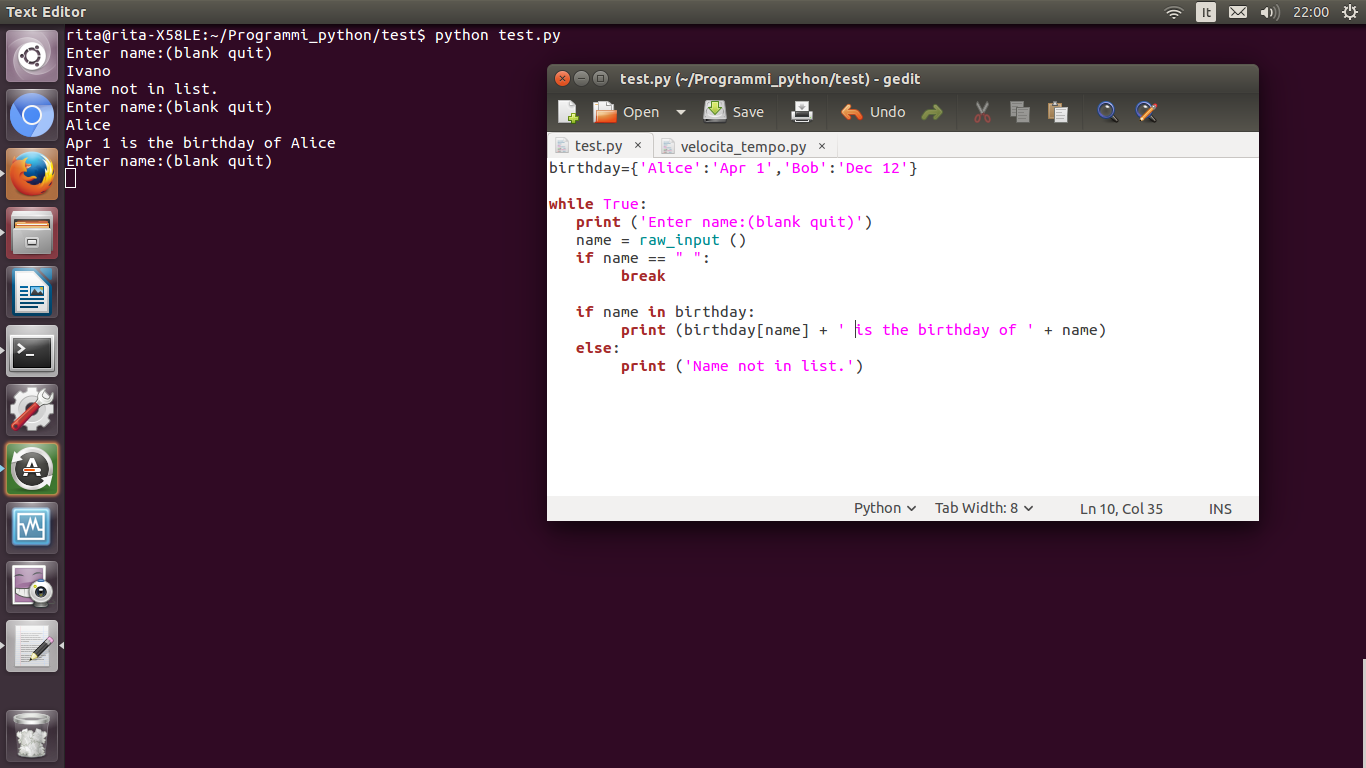The height and width of the screenshot is (768, 1366).
Task: Open System Monitor from launcher
Action: tap(32, 528)
